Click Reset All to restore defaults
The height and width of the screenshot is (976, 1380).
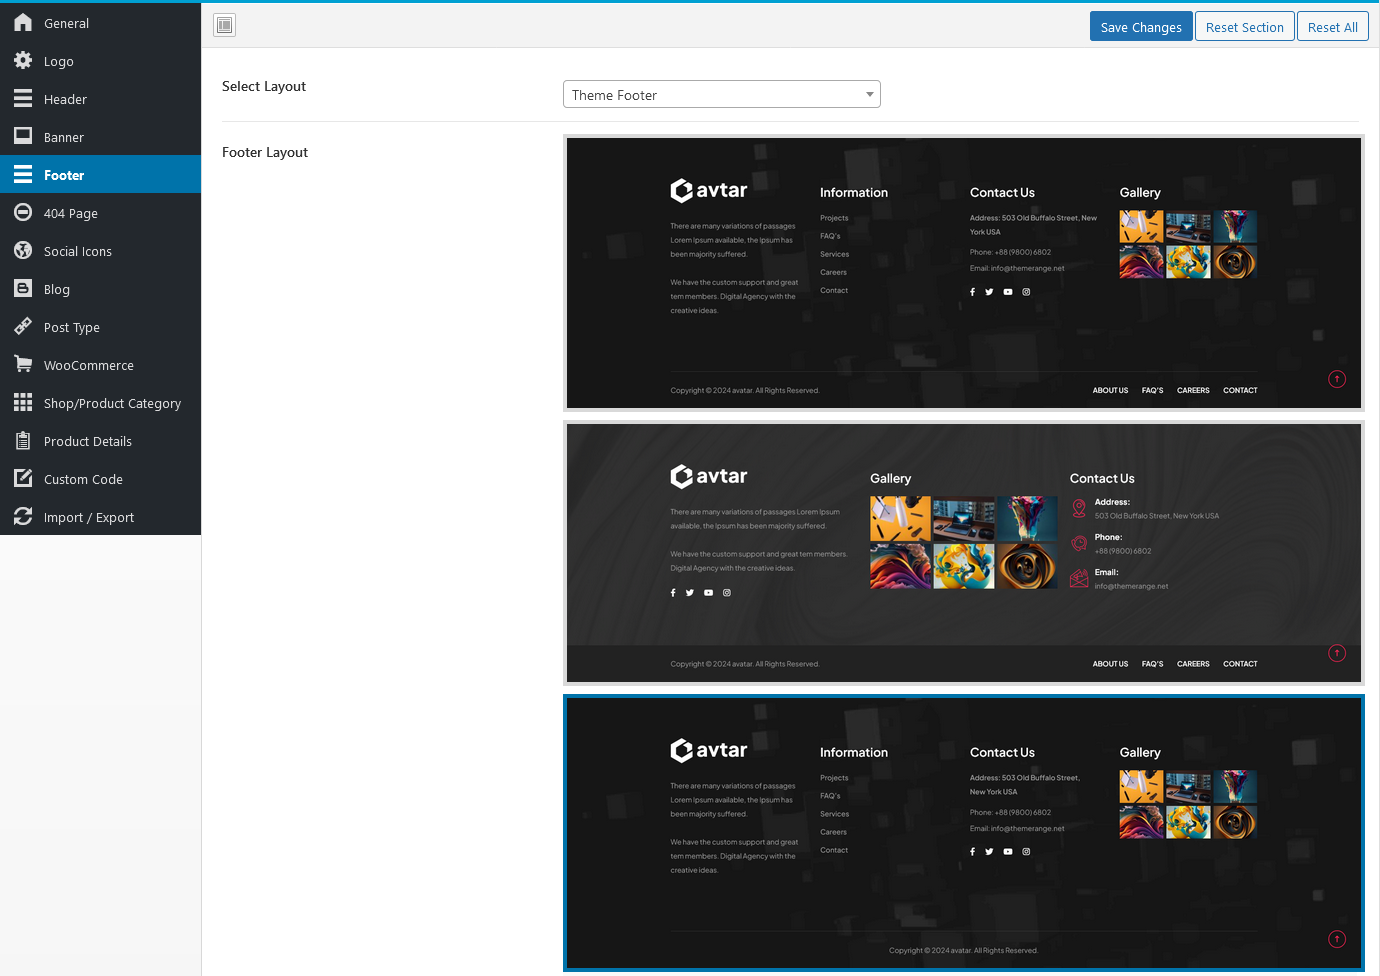pos(1332,26)
